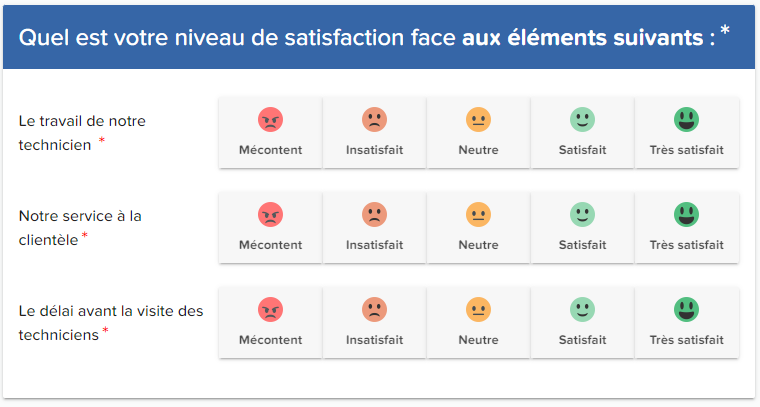Click the blue satisfaction question header
The width and height of the screenshot is (760, 407).
tap(378, 39)
